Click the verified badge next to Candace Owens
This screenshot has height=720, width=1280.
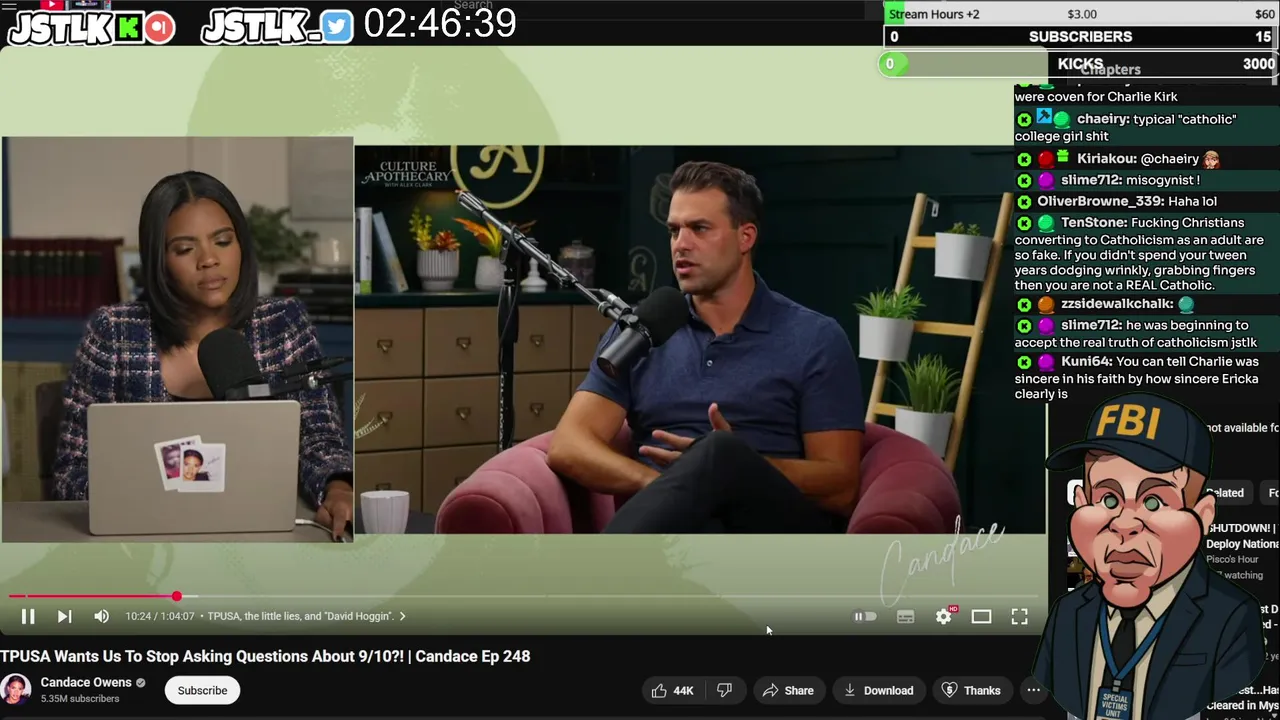[x=141, y=683]
